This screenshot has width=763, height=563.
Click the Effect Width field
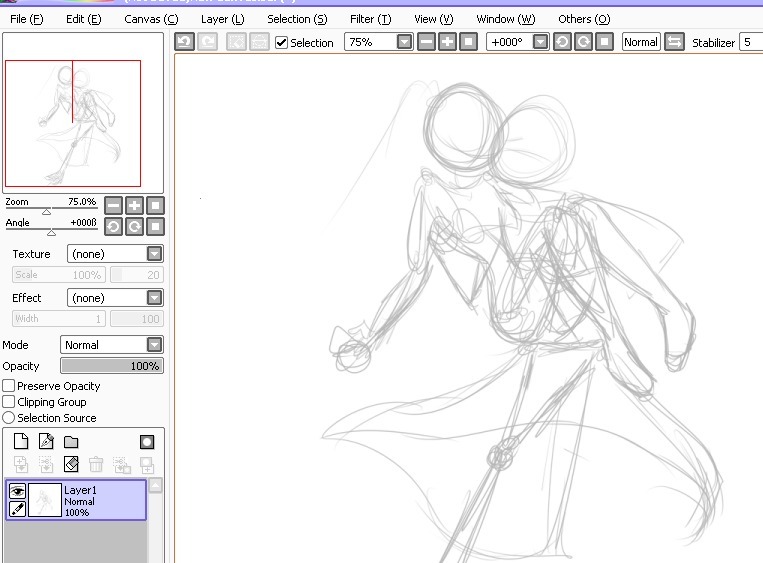pyautogui.click(x=58, y=318)
